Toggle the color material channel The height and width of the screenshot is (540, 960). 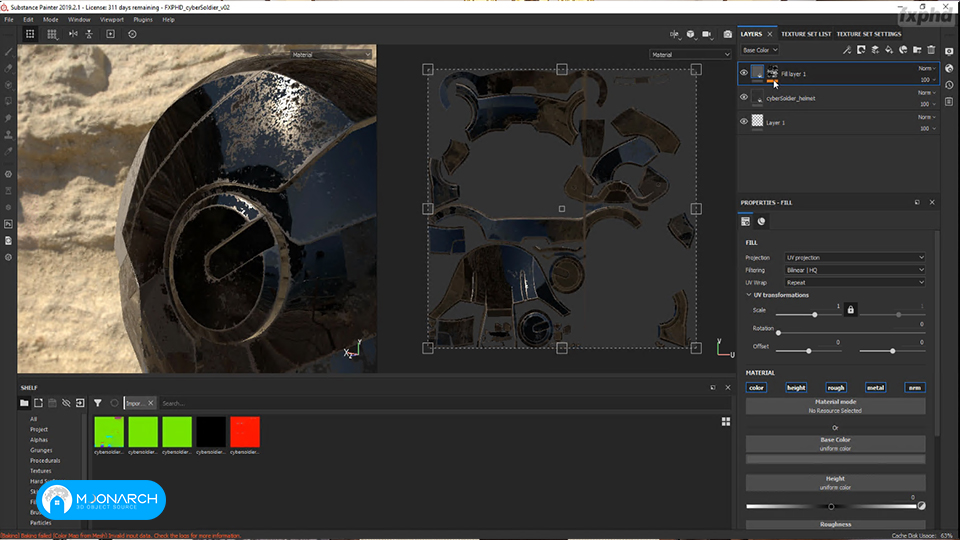pos(757,388)
